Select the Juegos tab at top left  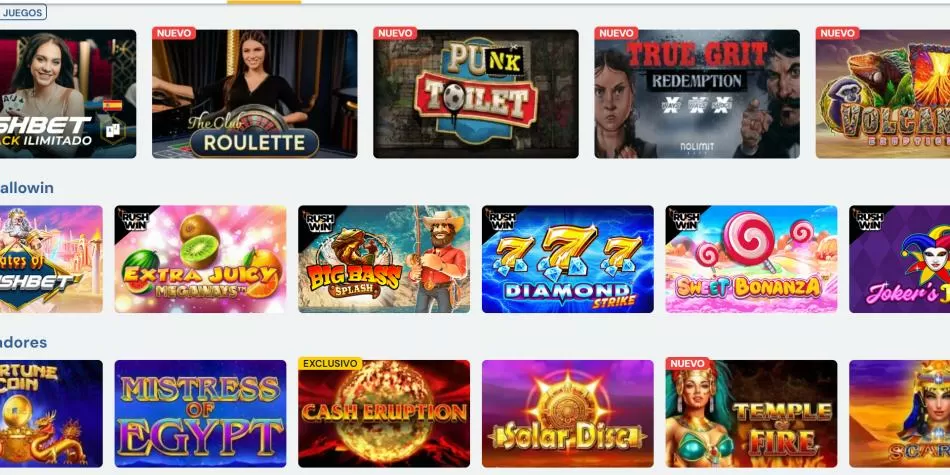[x=23, y=12]
